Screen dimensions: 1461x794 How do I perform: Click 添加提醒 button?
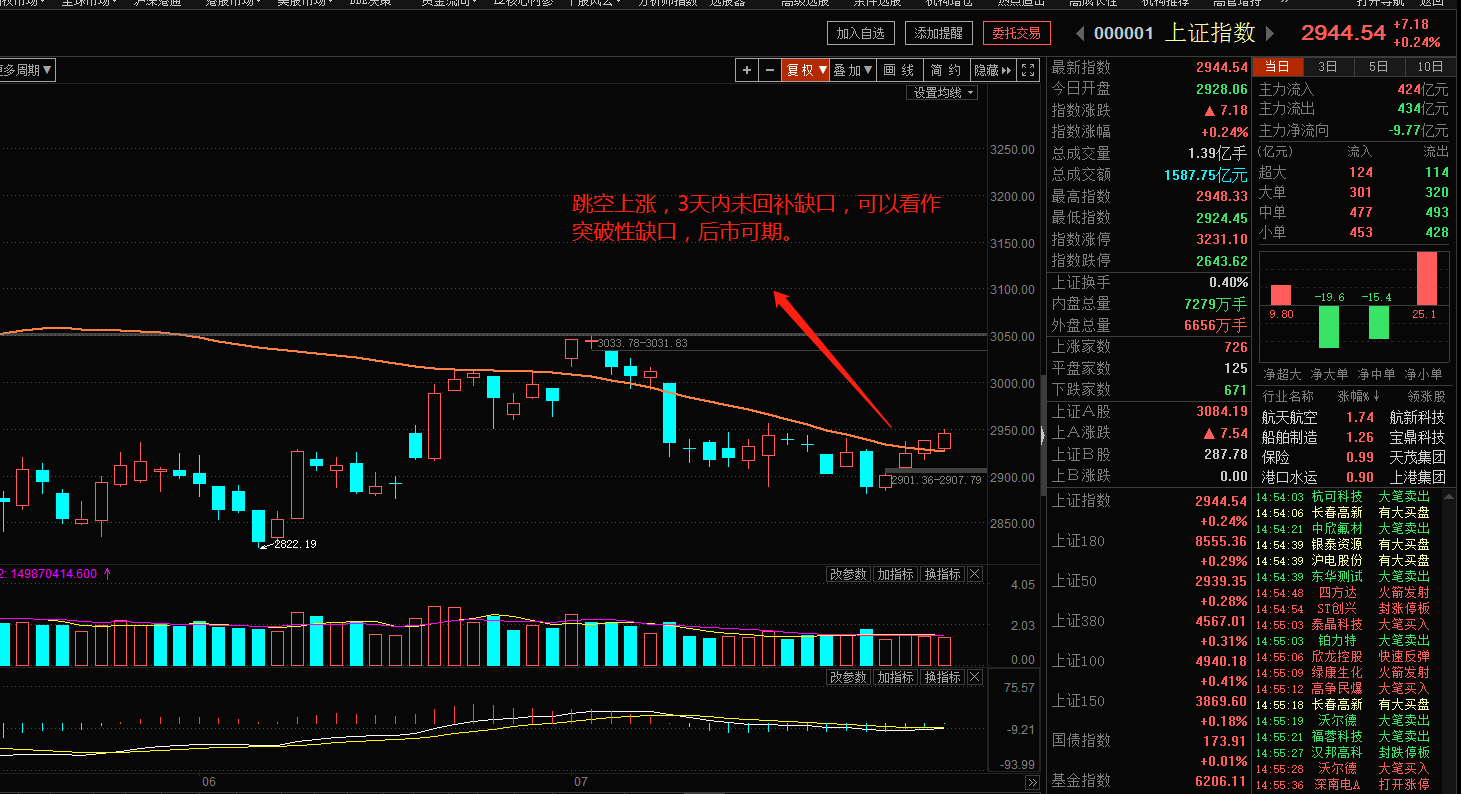pyautogui.click(x=939, y=33)
